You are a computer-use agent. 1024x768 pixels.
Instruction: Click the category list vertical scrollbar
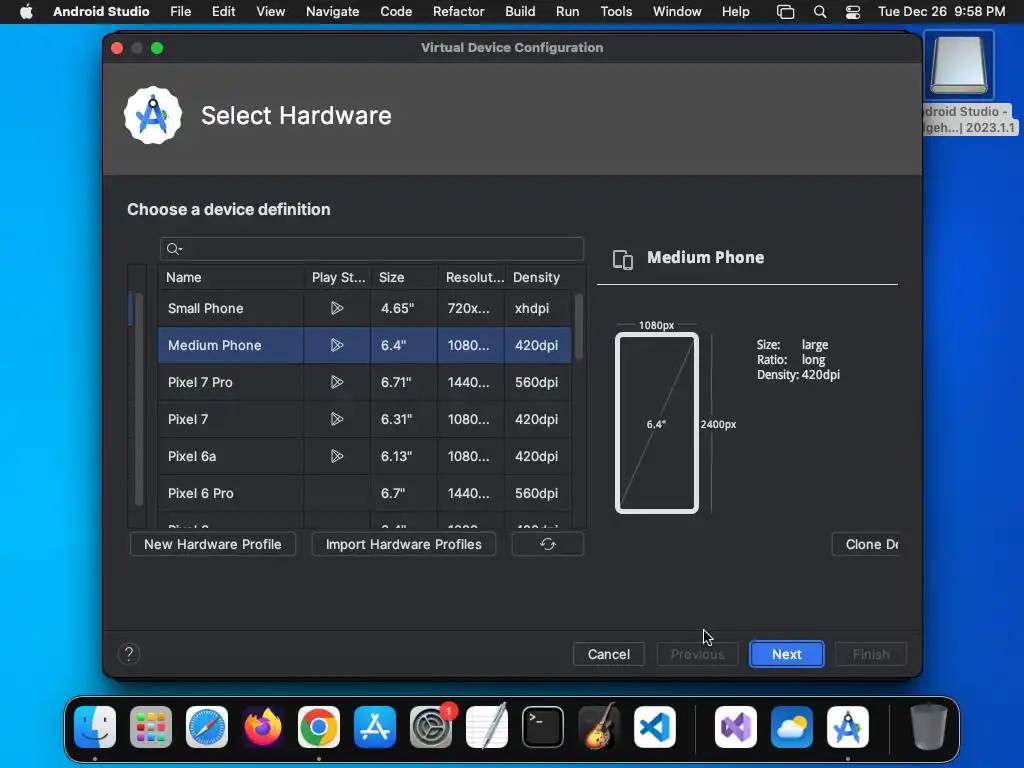(x=138, y=399)
